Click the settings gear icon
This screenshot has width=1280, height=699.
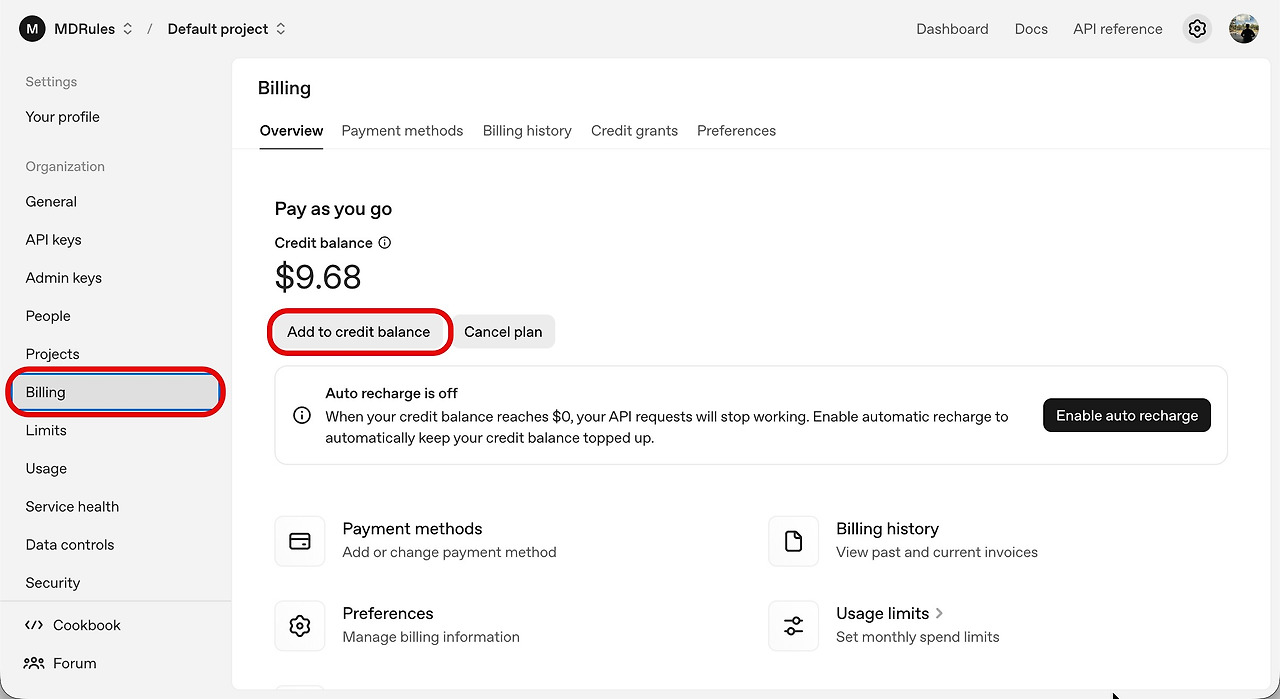point(1197,29)
